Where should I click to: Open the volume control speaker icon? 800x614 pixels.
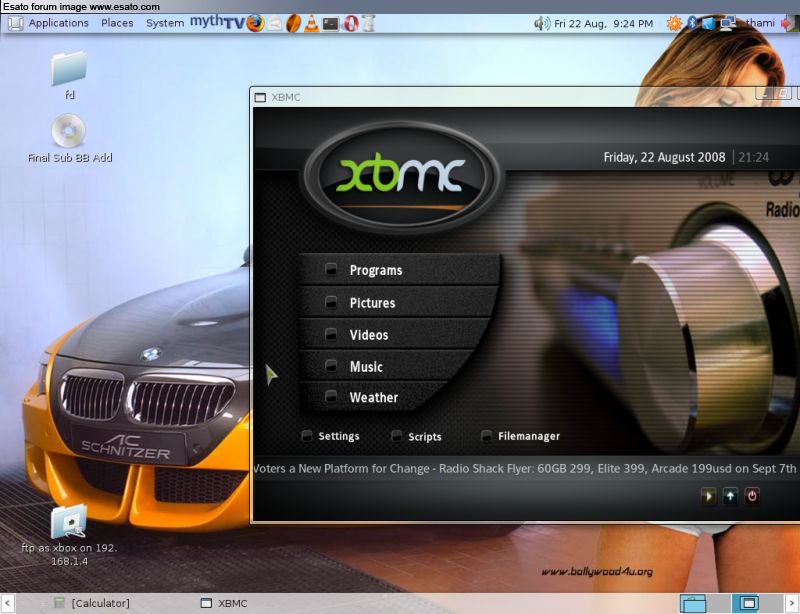542,23
